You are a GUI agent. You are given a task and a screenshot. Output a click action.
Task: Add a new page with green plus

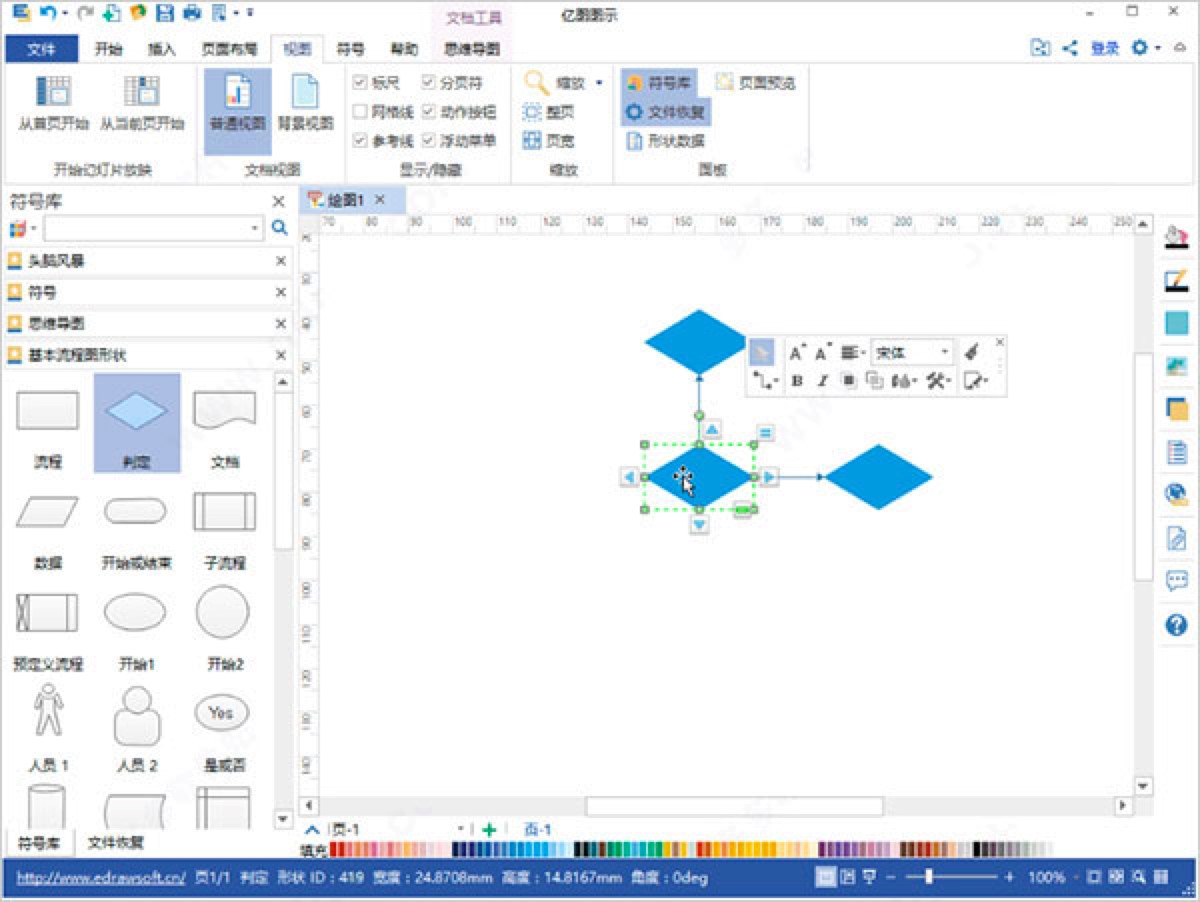(489, 829)
